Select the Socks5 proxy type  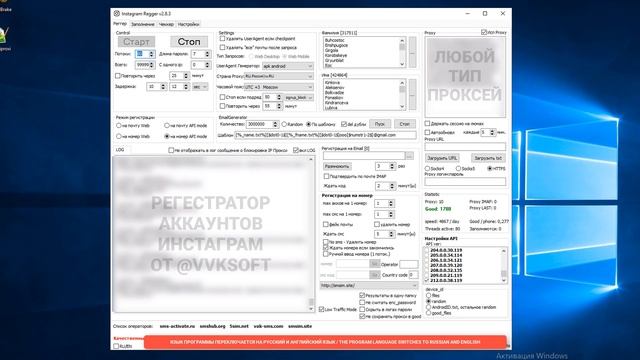458,168
